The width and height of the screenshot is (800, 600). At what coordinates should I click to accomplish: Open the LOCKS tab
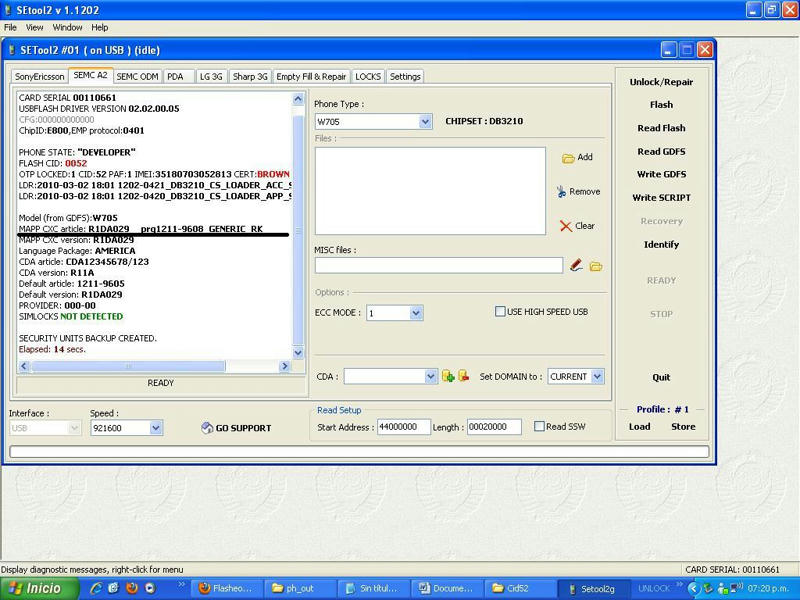tap(368, 76)
